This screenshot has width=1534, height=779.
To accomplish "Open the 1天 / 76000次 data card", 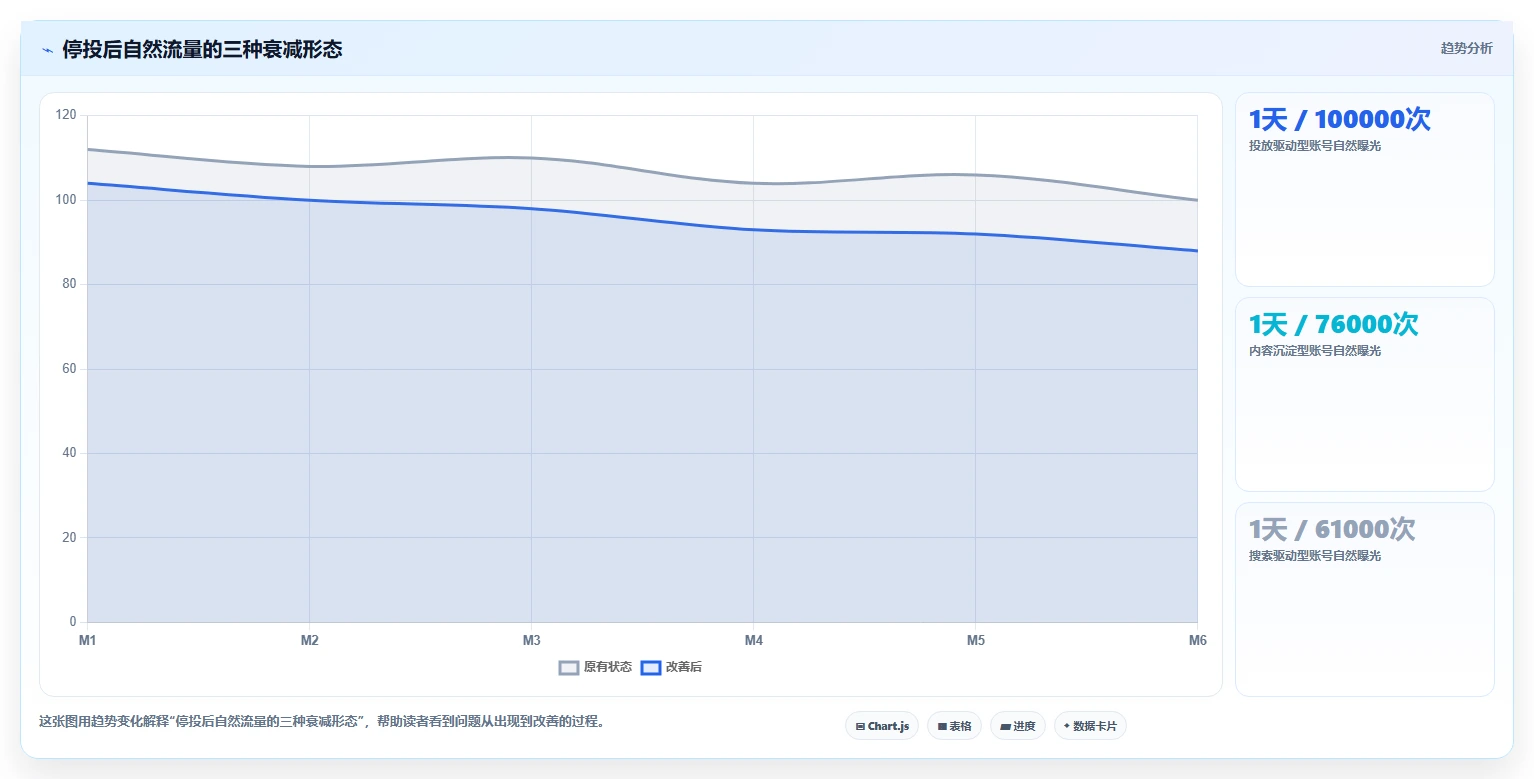I will click(1365, 394).
